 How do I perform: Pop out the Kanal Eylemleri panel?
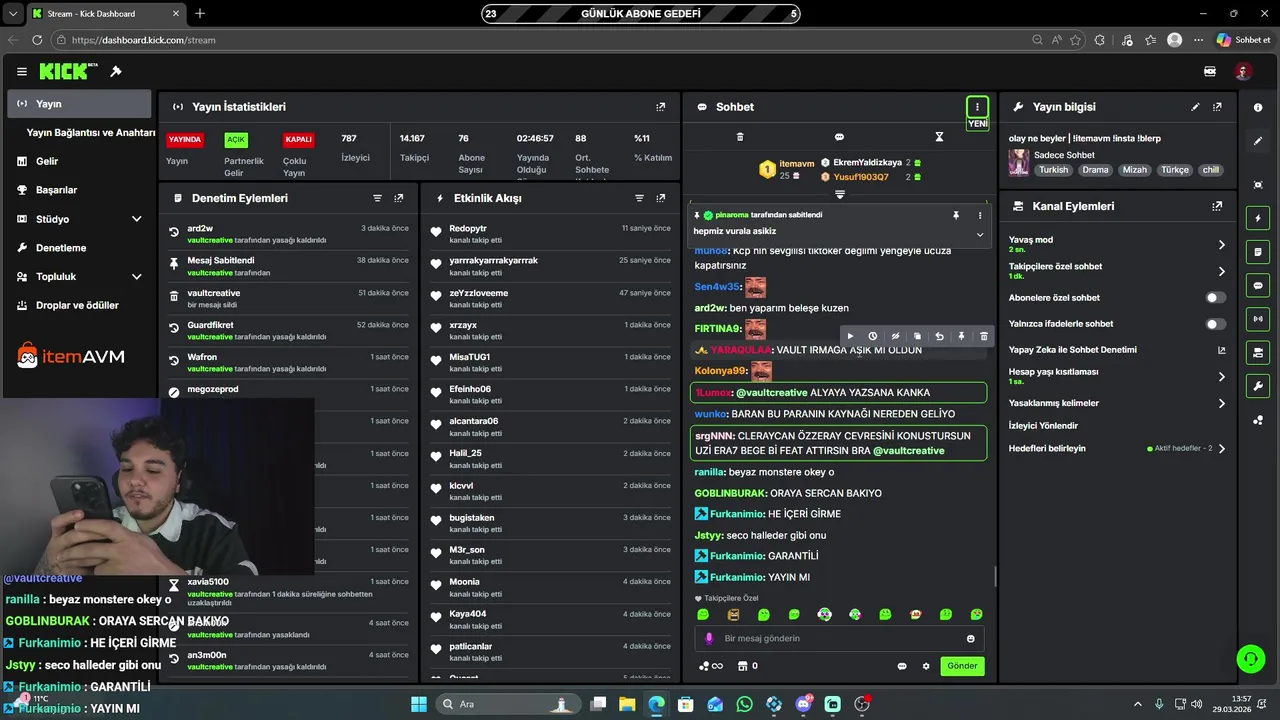click(1217, 206)
